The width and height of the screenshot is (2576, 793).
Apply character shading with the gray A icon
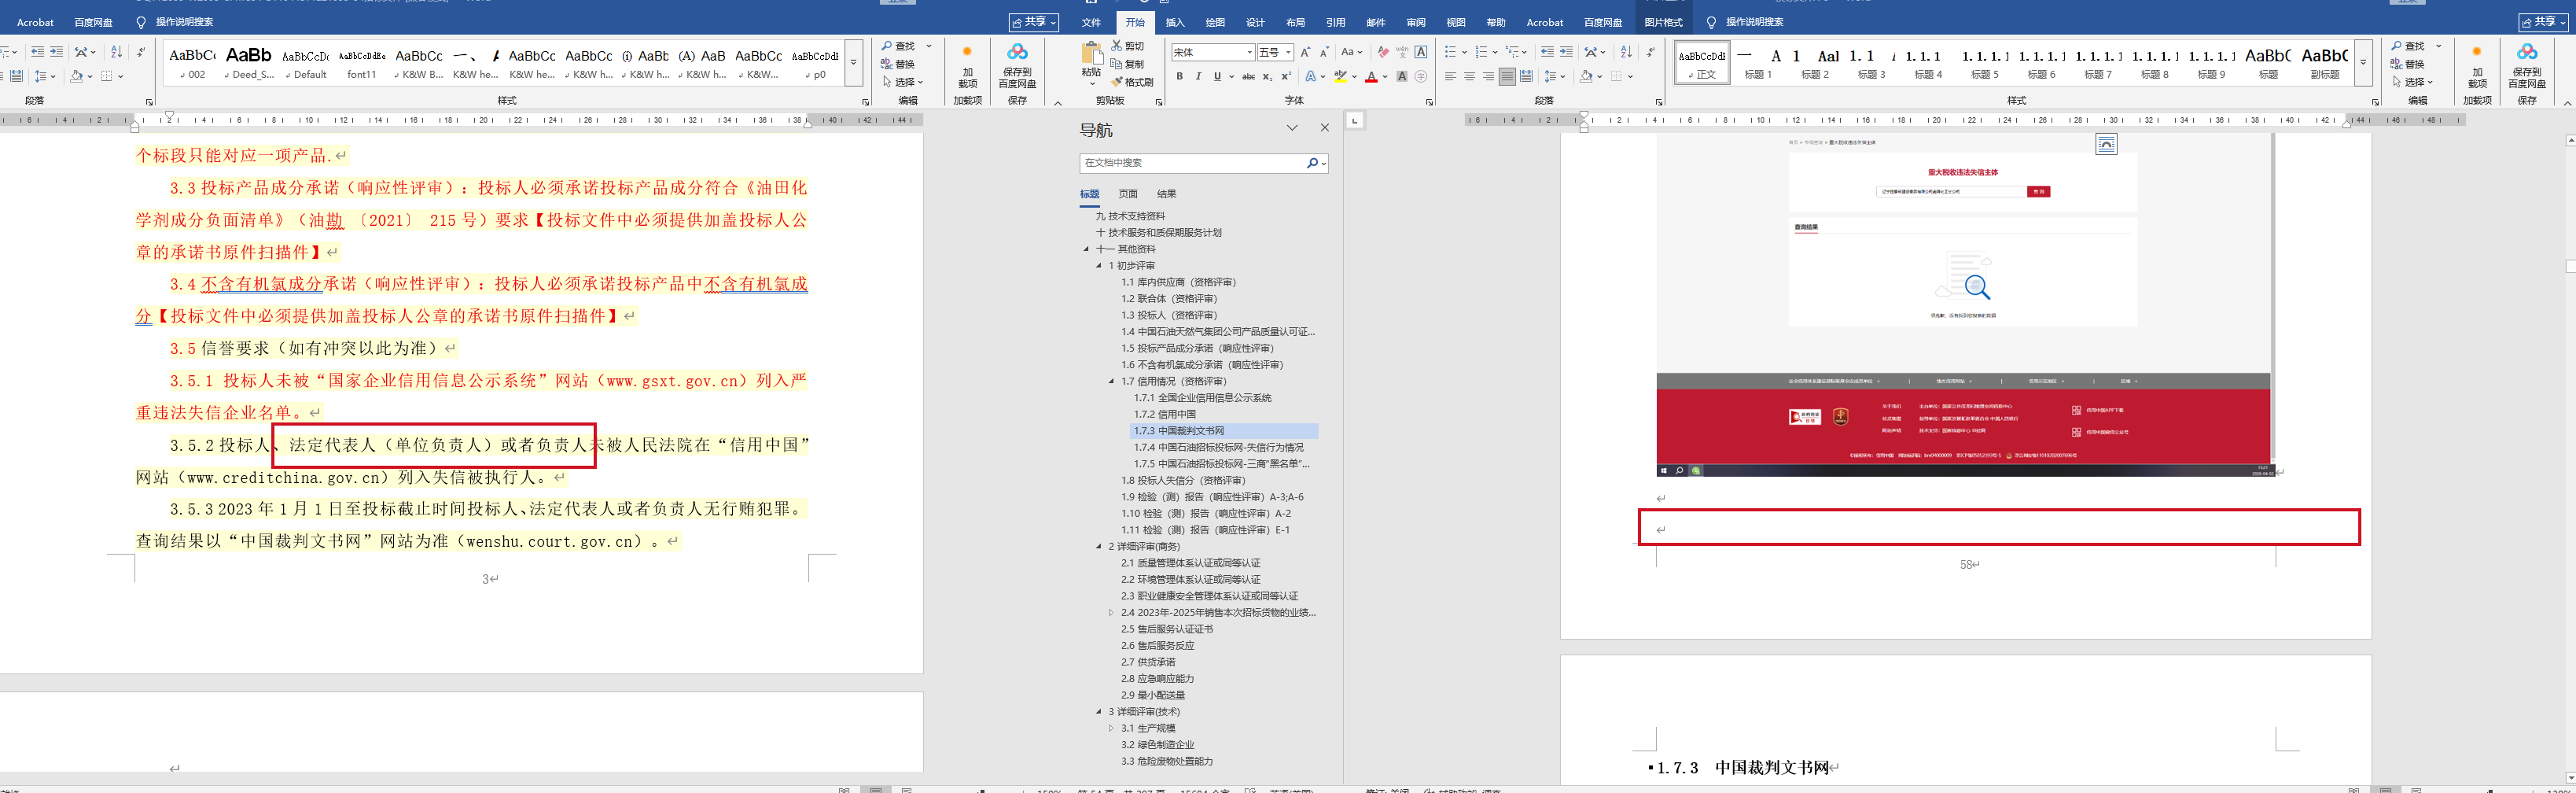tap(1402, 76)
